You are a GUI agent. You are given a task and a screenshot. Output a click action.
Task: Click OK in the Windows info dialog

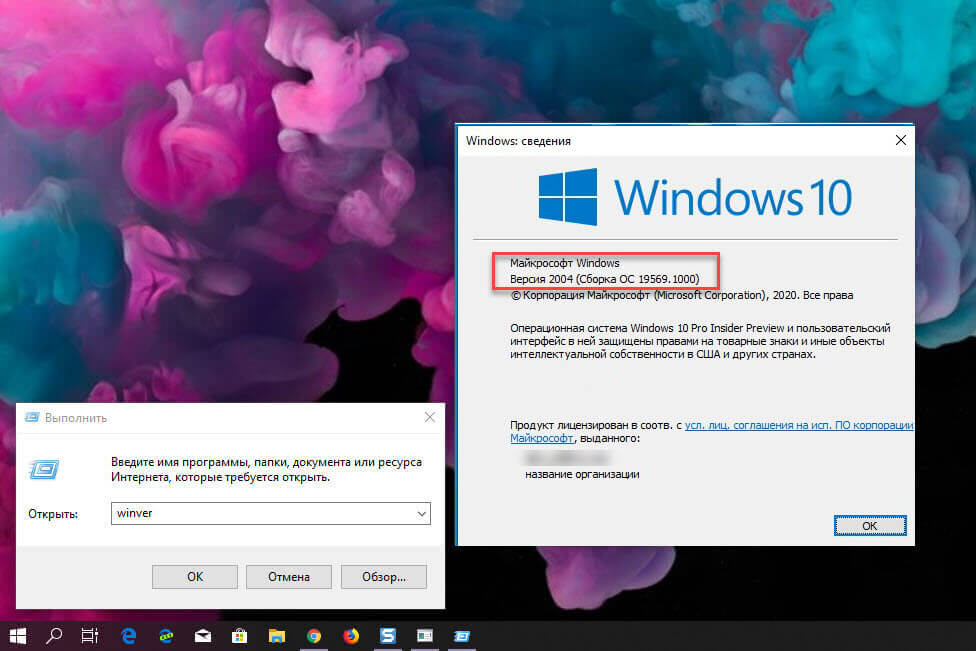(x=870, y=526)
